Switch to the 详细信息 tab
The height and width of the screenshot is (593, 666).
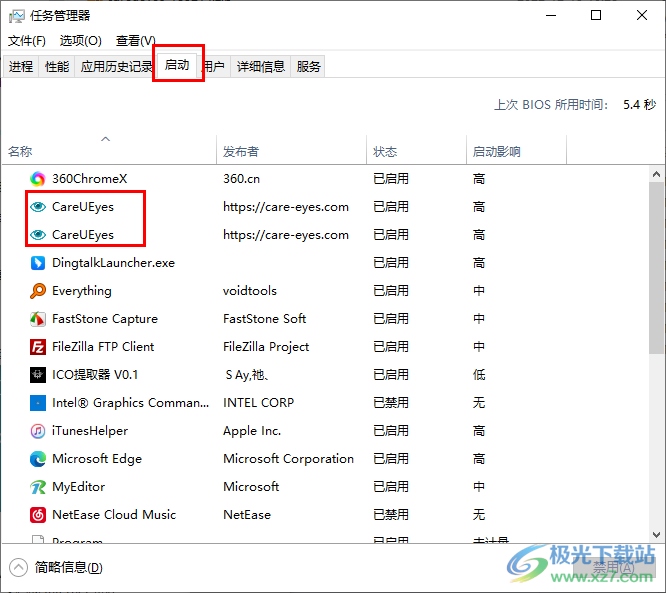click(261, 66)
